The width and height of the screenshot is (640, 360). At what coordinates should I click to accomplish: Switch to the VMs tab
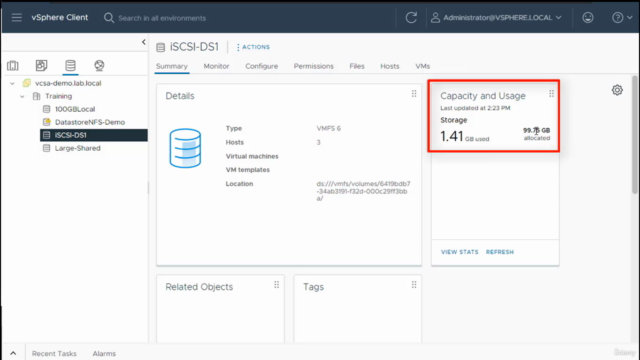click(422, 66)
